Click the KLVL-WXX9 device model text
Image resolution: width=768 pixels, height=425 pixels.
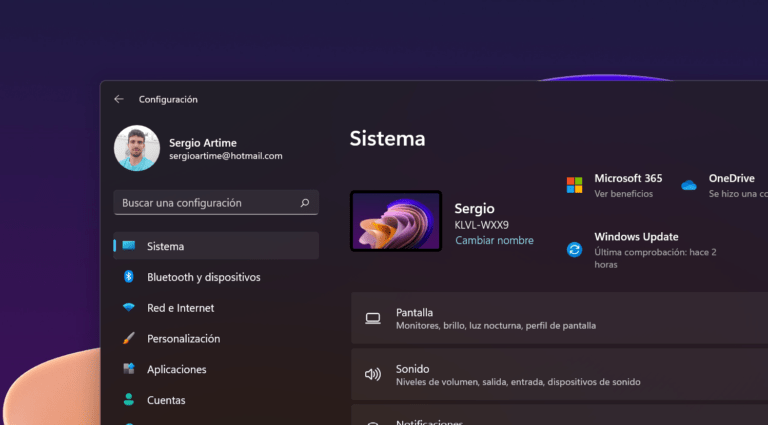481,225
